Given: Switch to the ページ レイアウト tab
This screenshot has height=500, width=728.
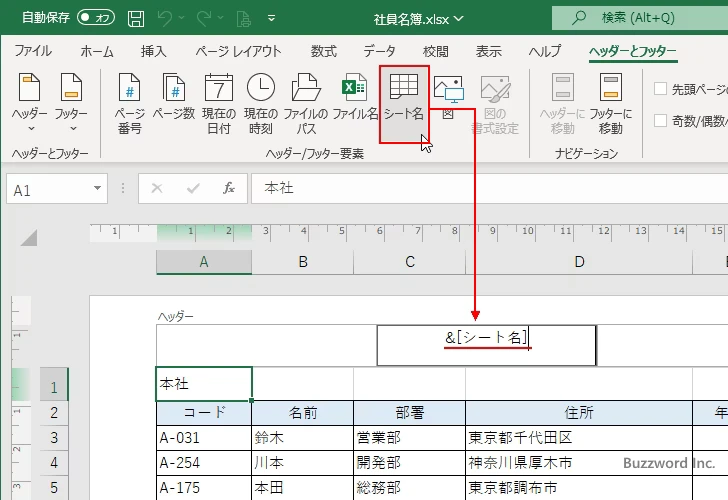Looking at the screenshot, I should [238, 51].
